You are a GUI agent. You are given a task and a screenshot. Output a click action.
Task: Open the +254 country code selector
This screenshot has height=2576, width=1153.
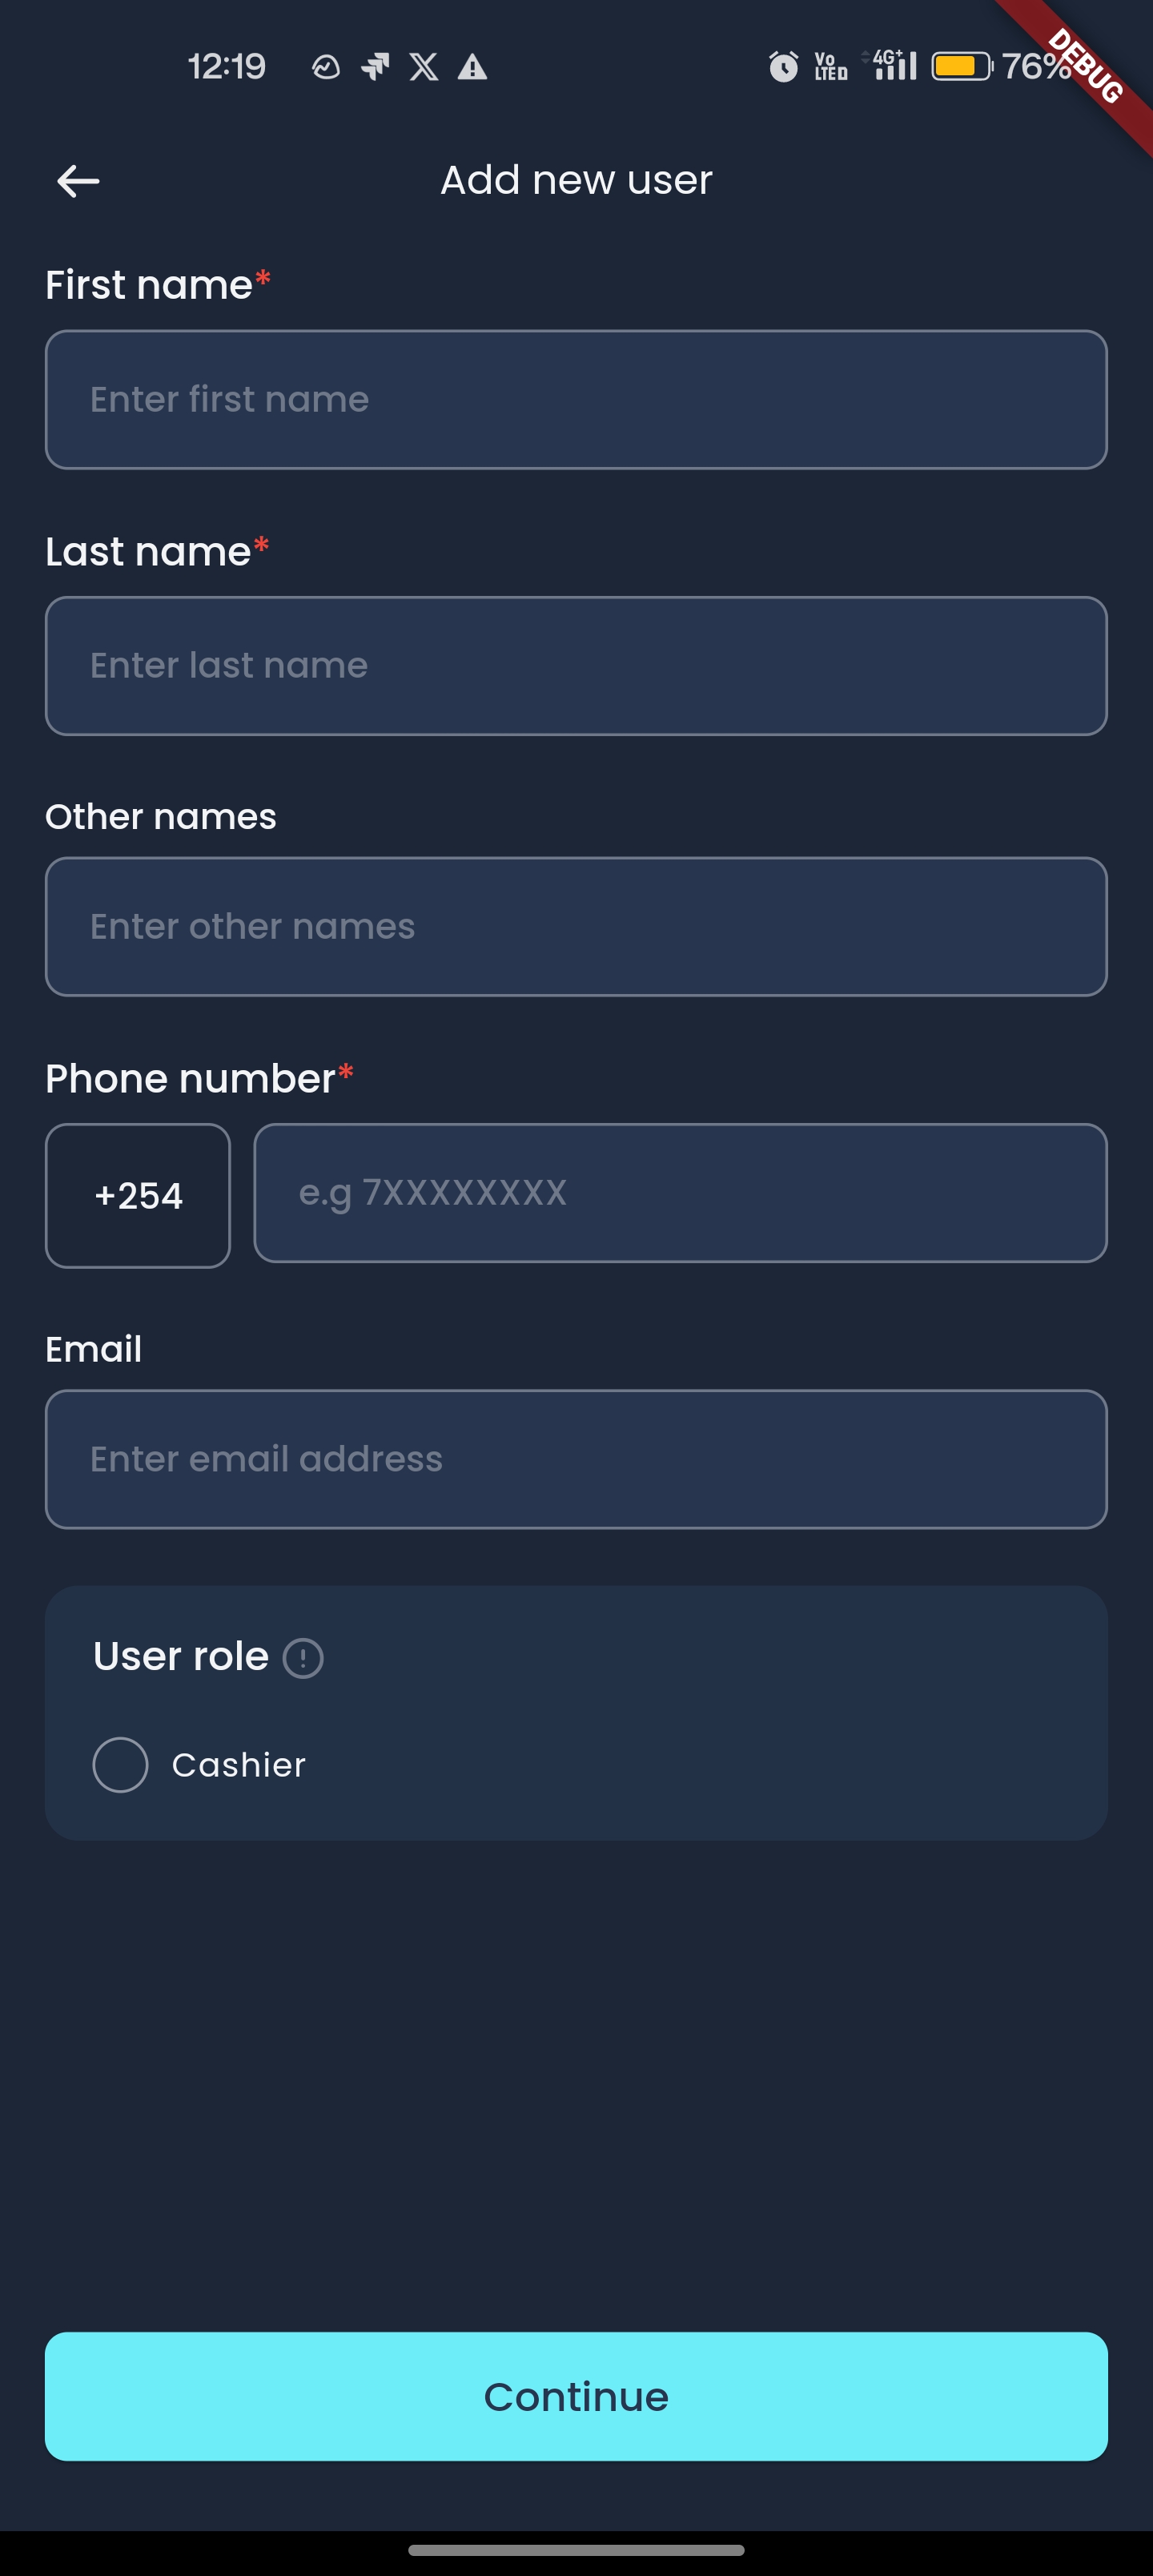(x=138, y=1196)
